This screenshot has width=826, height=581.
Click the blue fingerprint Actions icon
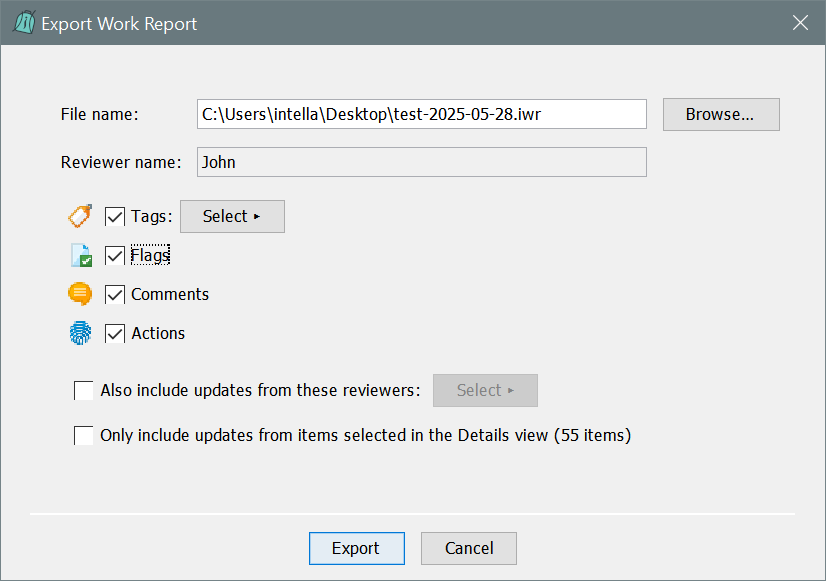[81, 333]
